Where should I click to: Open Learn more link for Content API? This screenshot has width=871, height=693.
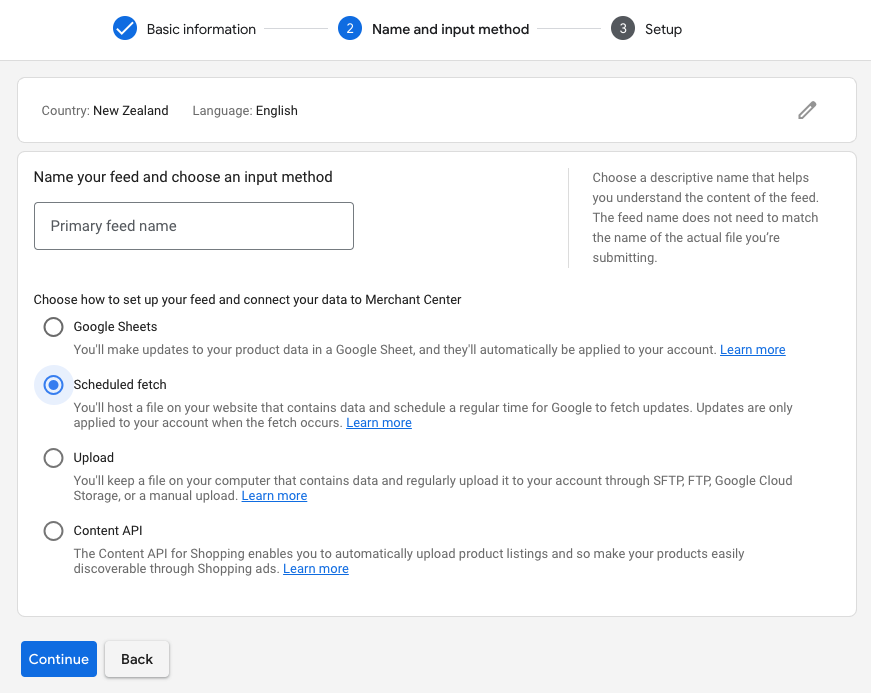coord(316,569)
